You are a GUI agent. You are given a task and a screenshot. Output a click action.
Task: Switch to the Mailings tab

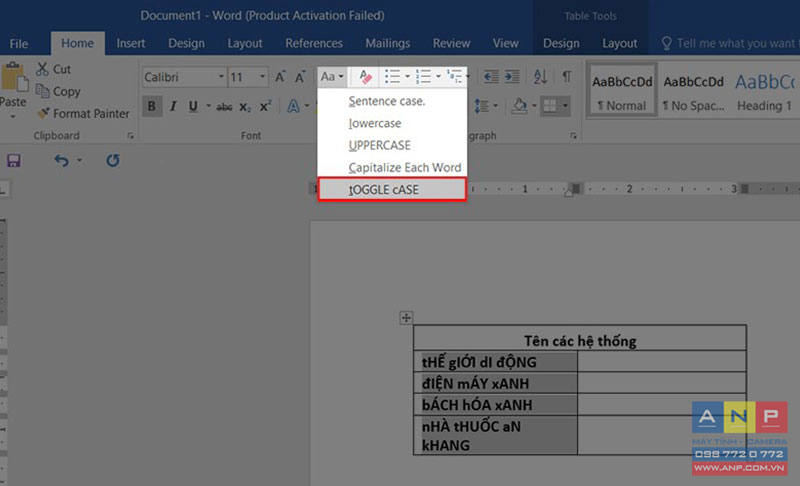[x=388, y=43]
